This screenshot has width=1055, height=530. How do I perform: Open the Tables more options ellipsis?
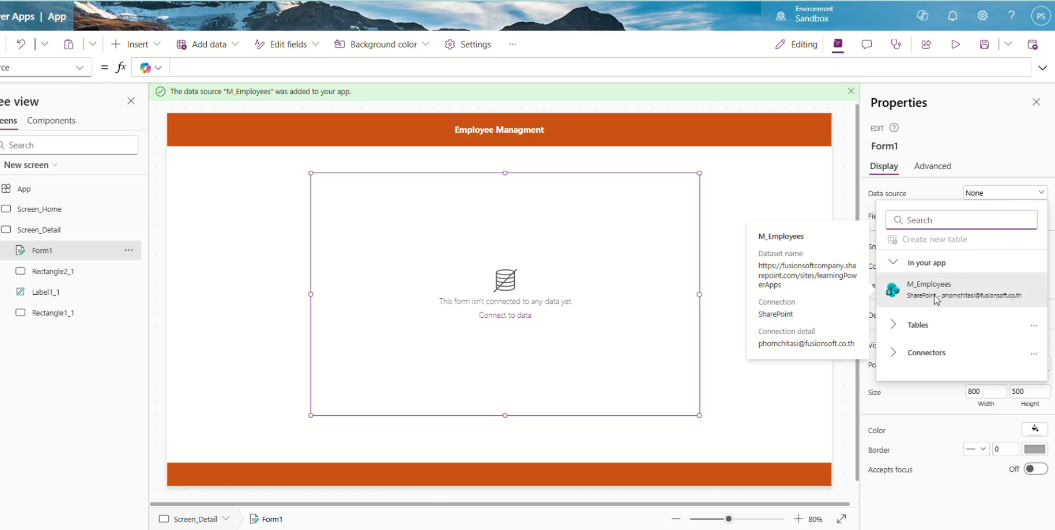coord(1033,325)
